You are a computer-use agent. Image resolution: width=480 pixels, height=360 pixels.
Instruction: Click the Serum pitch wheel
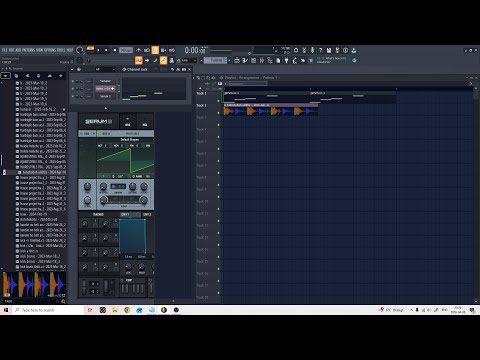84,287
